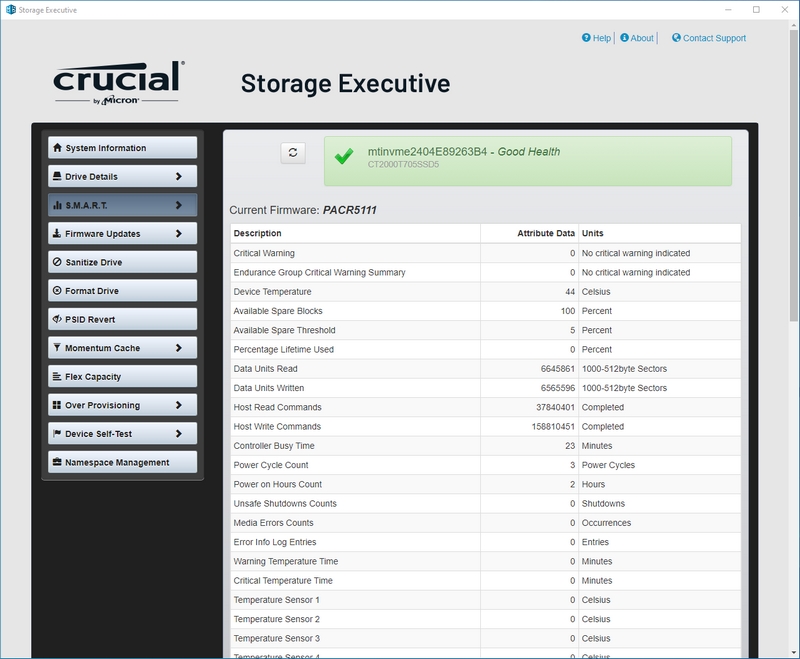800x659 pixels.
Task: Select the Temperature Sensor 2 label
Action: (x=277, y=619)
